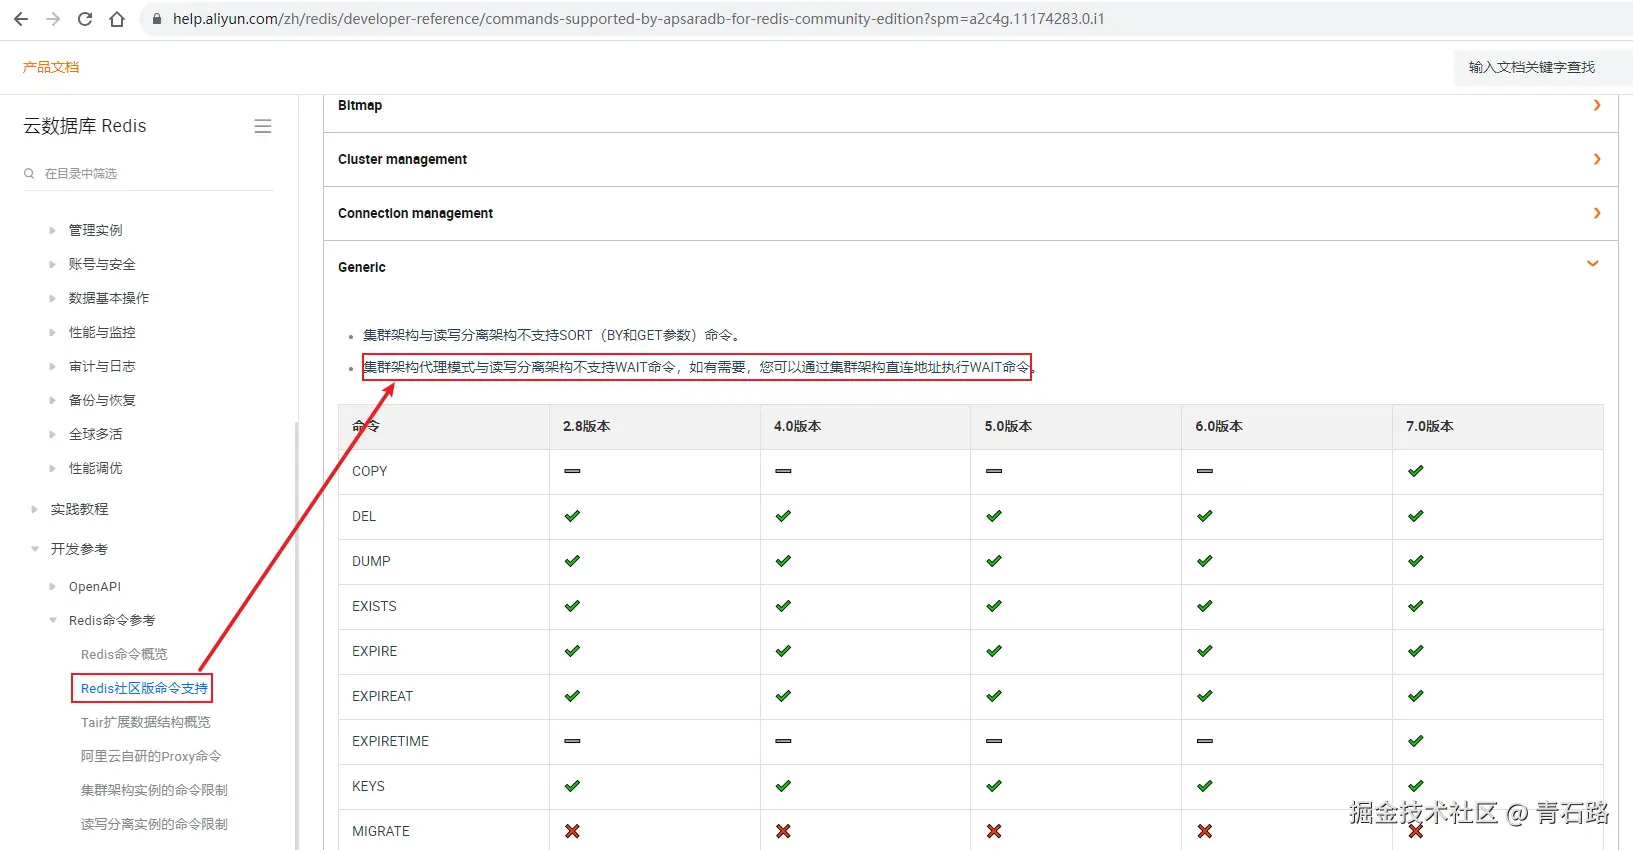Focus the 输入文档关键字查找 search box
The height and width of the screenshot is (850, 1633).
1543,67
